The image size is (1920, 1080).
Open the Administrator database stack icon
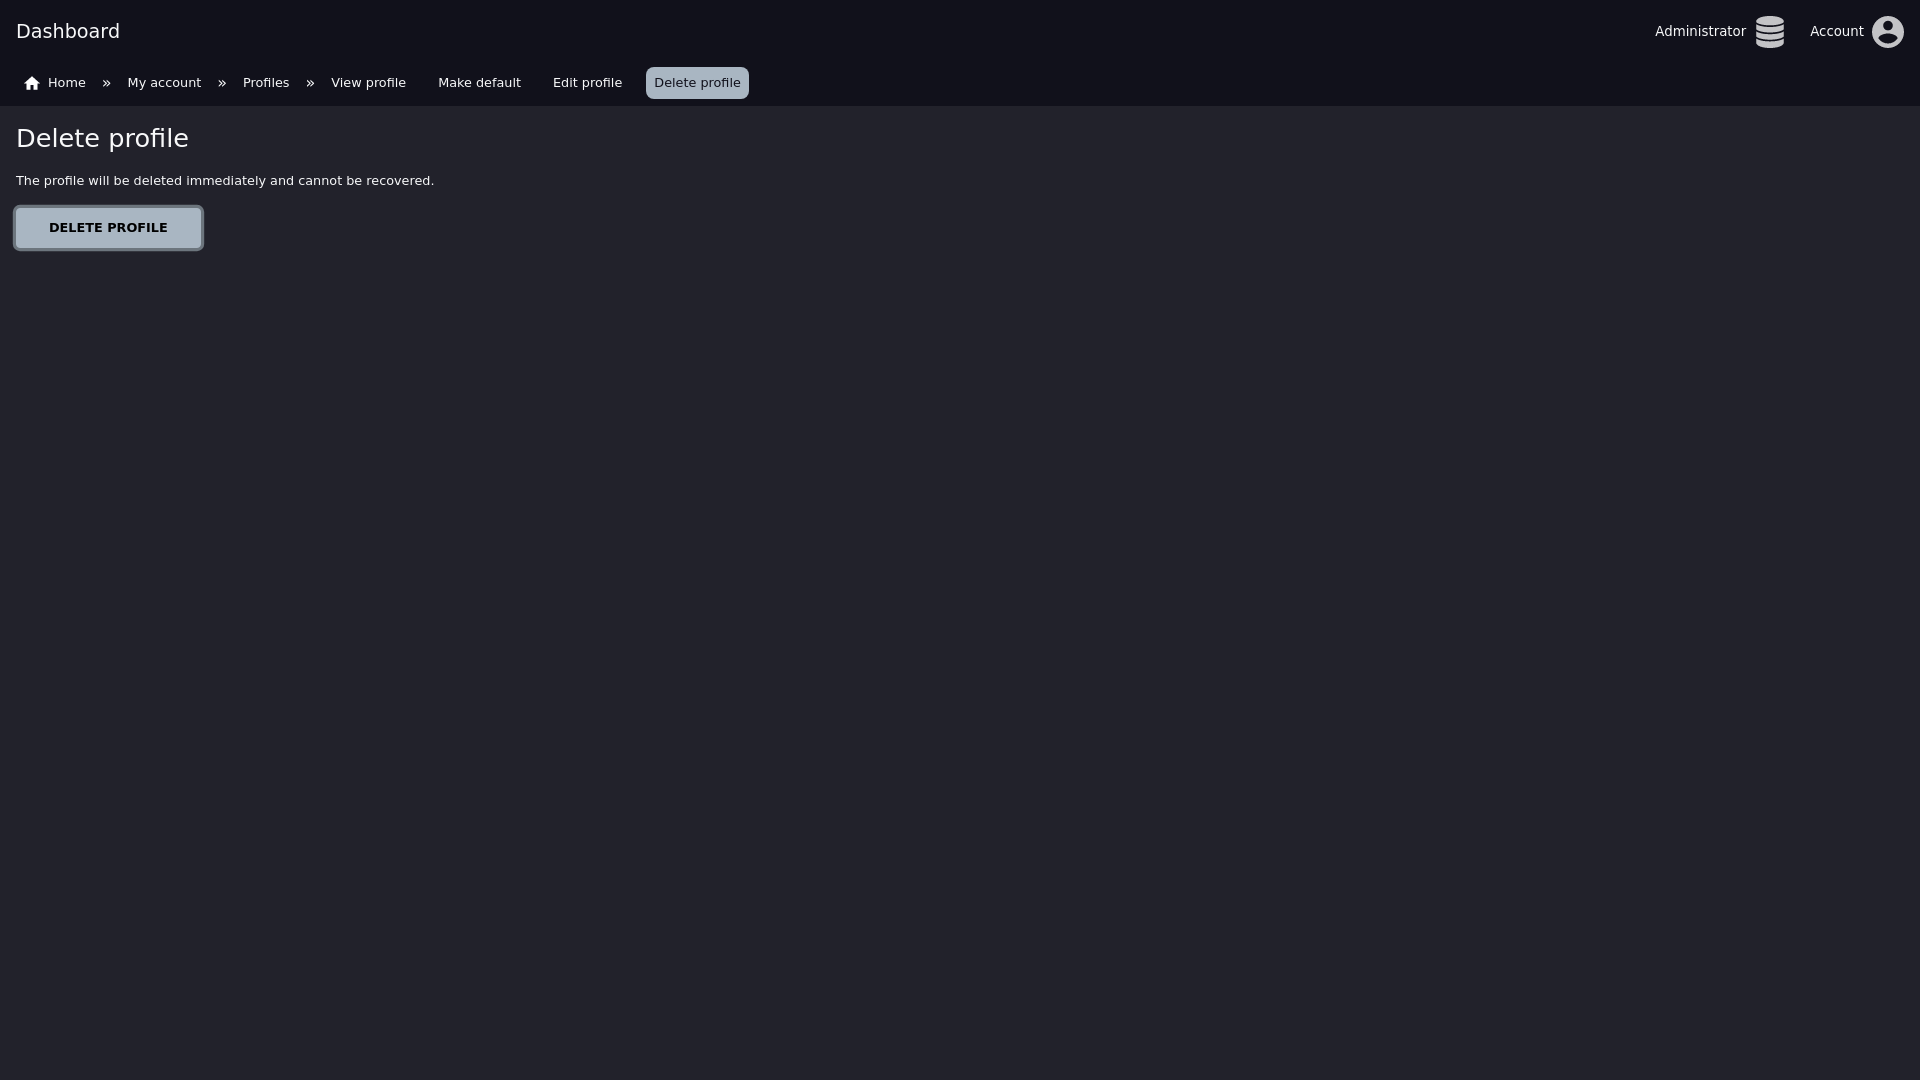(1769, 32)
